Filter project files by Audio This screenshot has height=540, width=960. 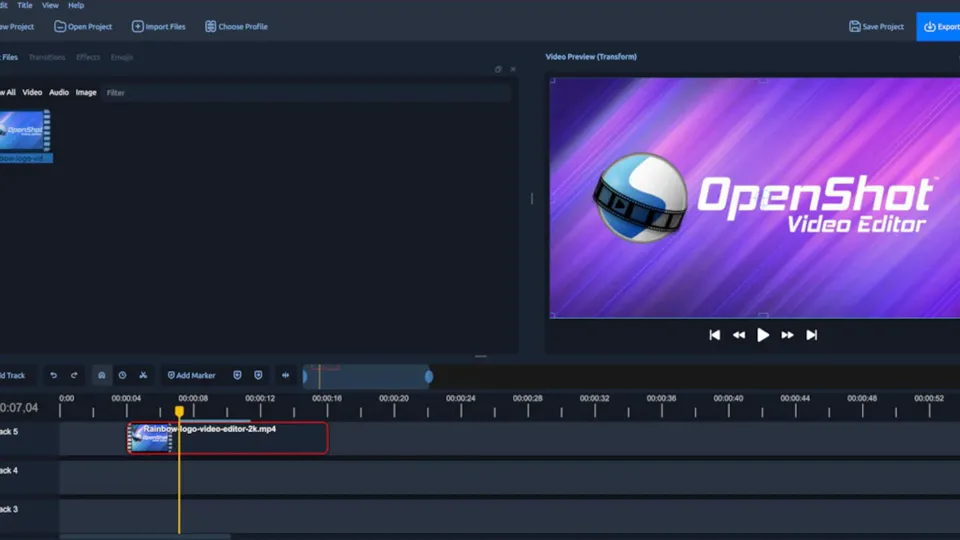click(x=59, y=92)
